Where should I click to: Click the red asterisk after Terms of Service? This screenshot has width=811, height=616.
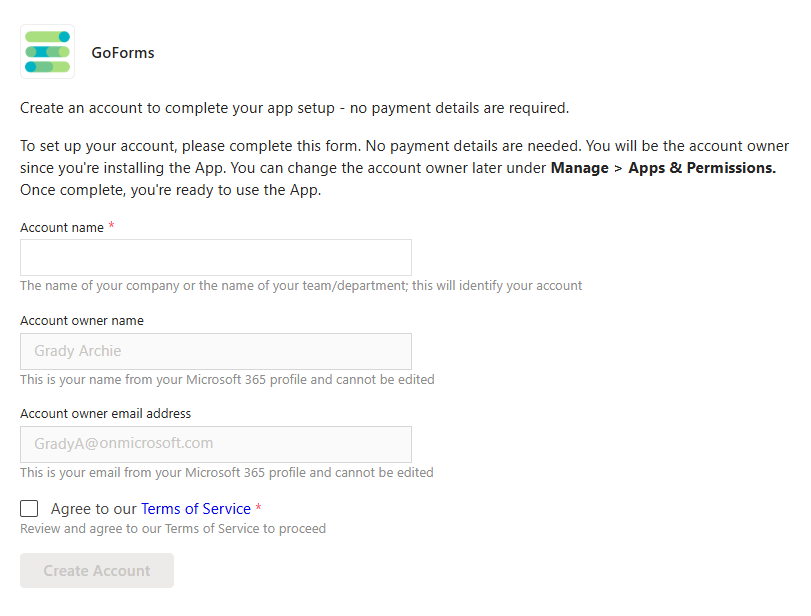coord(259,509)
